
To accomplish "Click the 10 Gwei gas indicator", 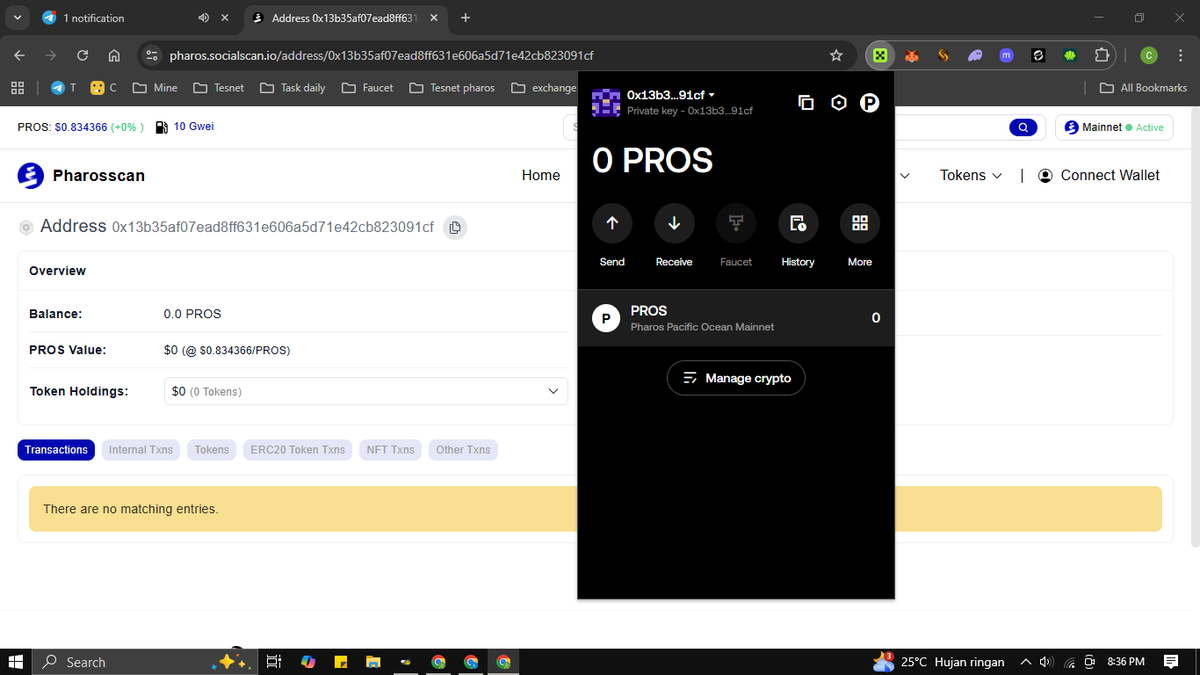I will pyautogui.click(x=185, y=126).
